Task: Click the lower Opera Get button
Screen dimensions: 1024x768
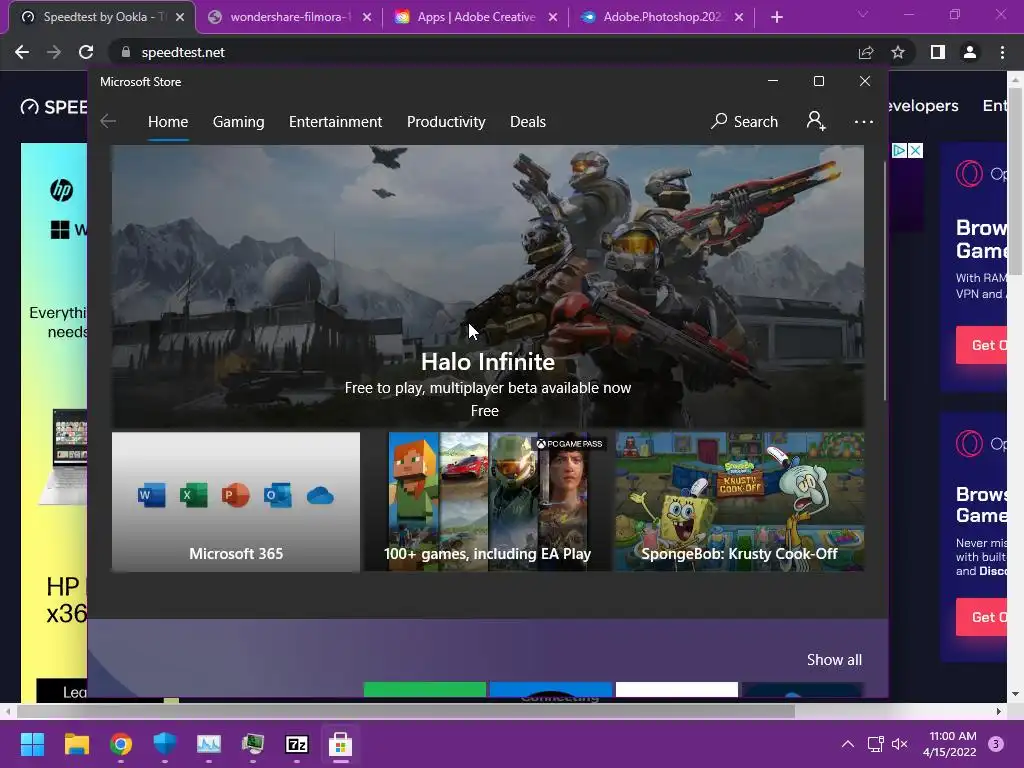Action: (x=982, y=616)
